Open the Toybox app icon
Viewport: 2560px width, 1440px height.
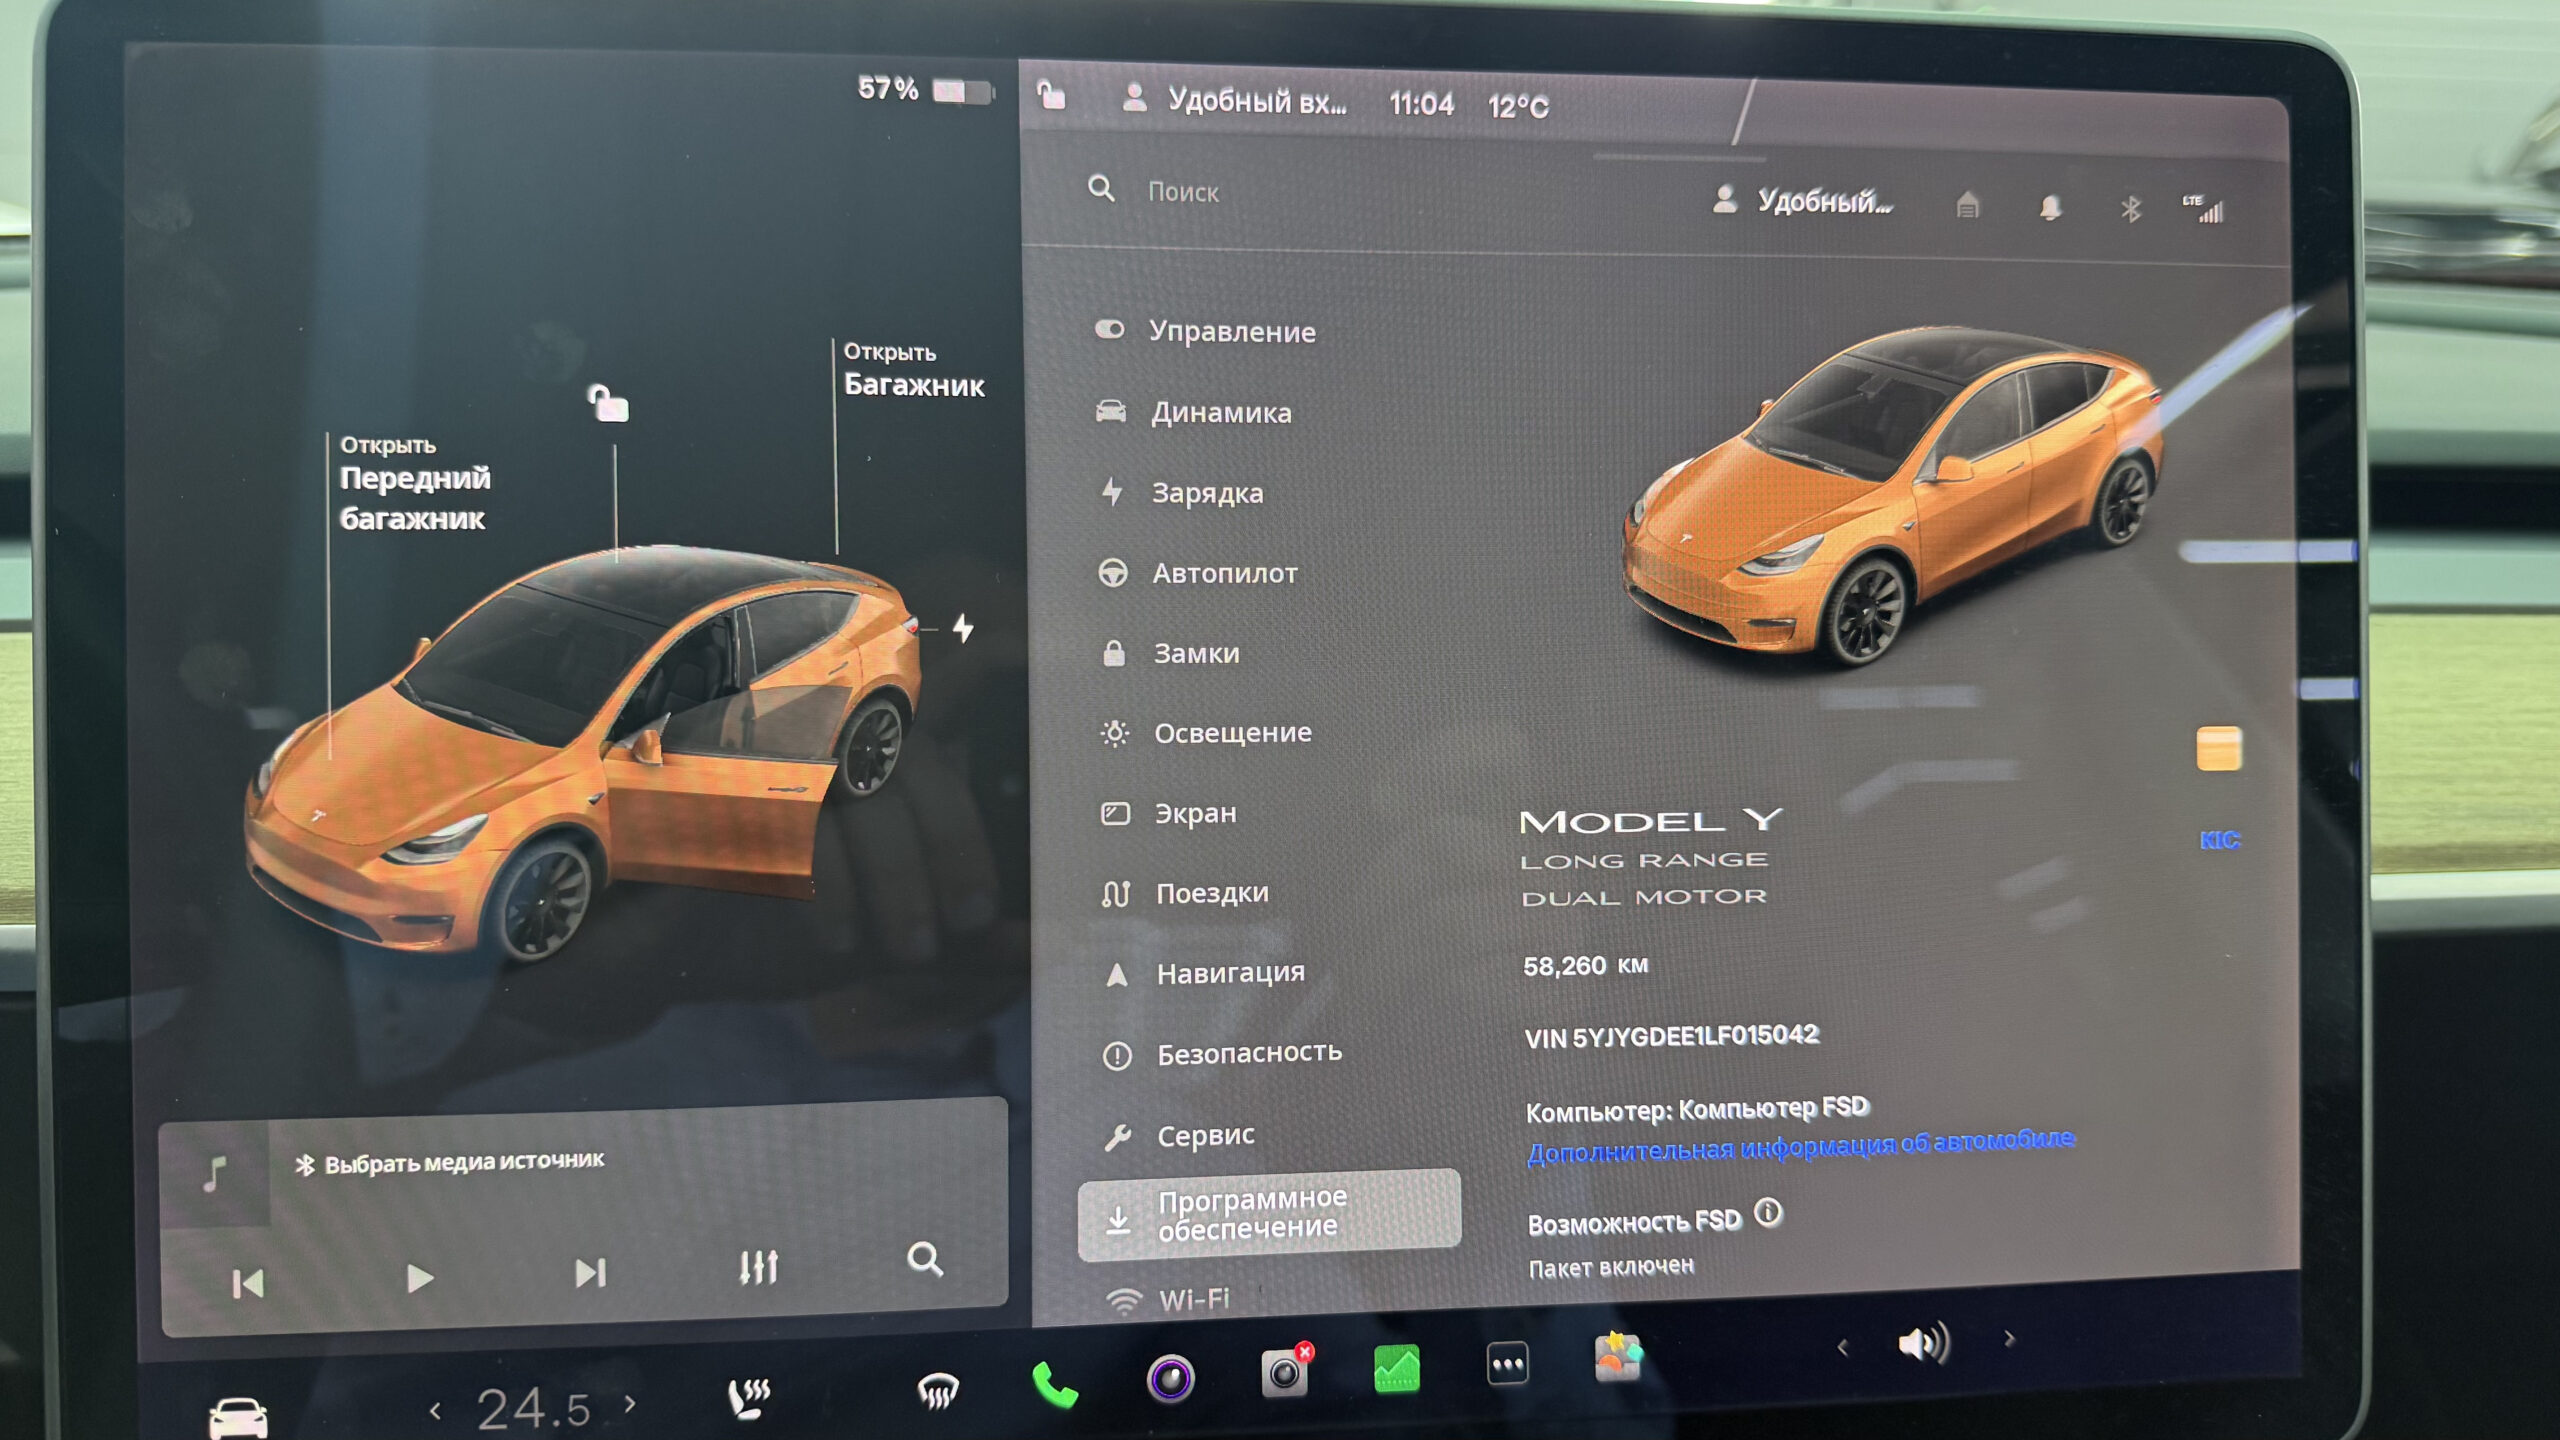[1617, 1356]
